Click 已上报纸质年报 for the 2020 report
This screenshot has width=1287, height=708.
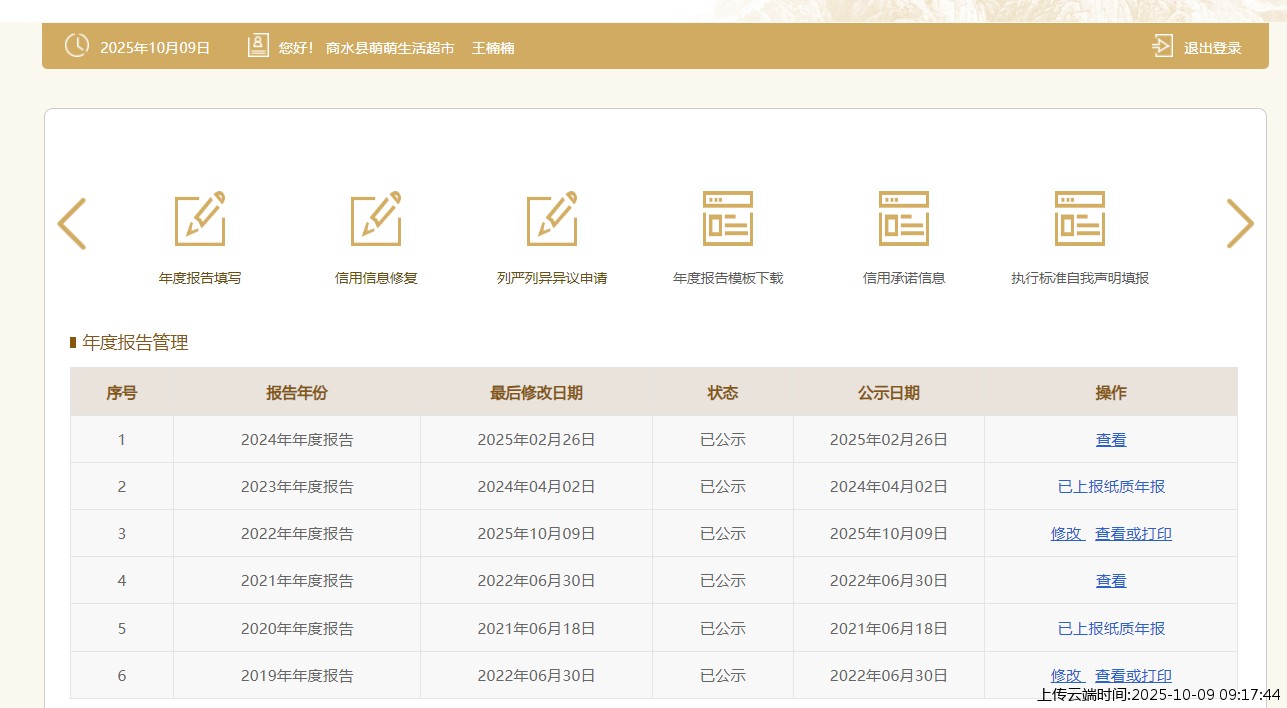(x=1111, y=629)
